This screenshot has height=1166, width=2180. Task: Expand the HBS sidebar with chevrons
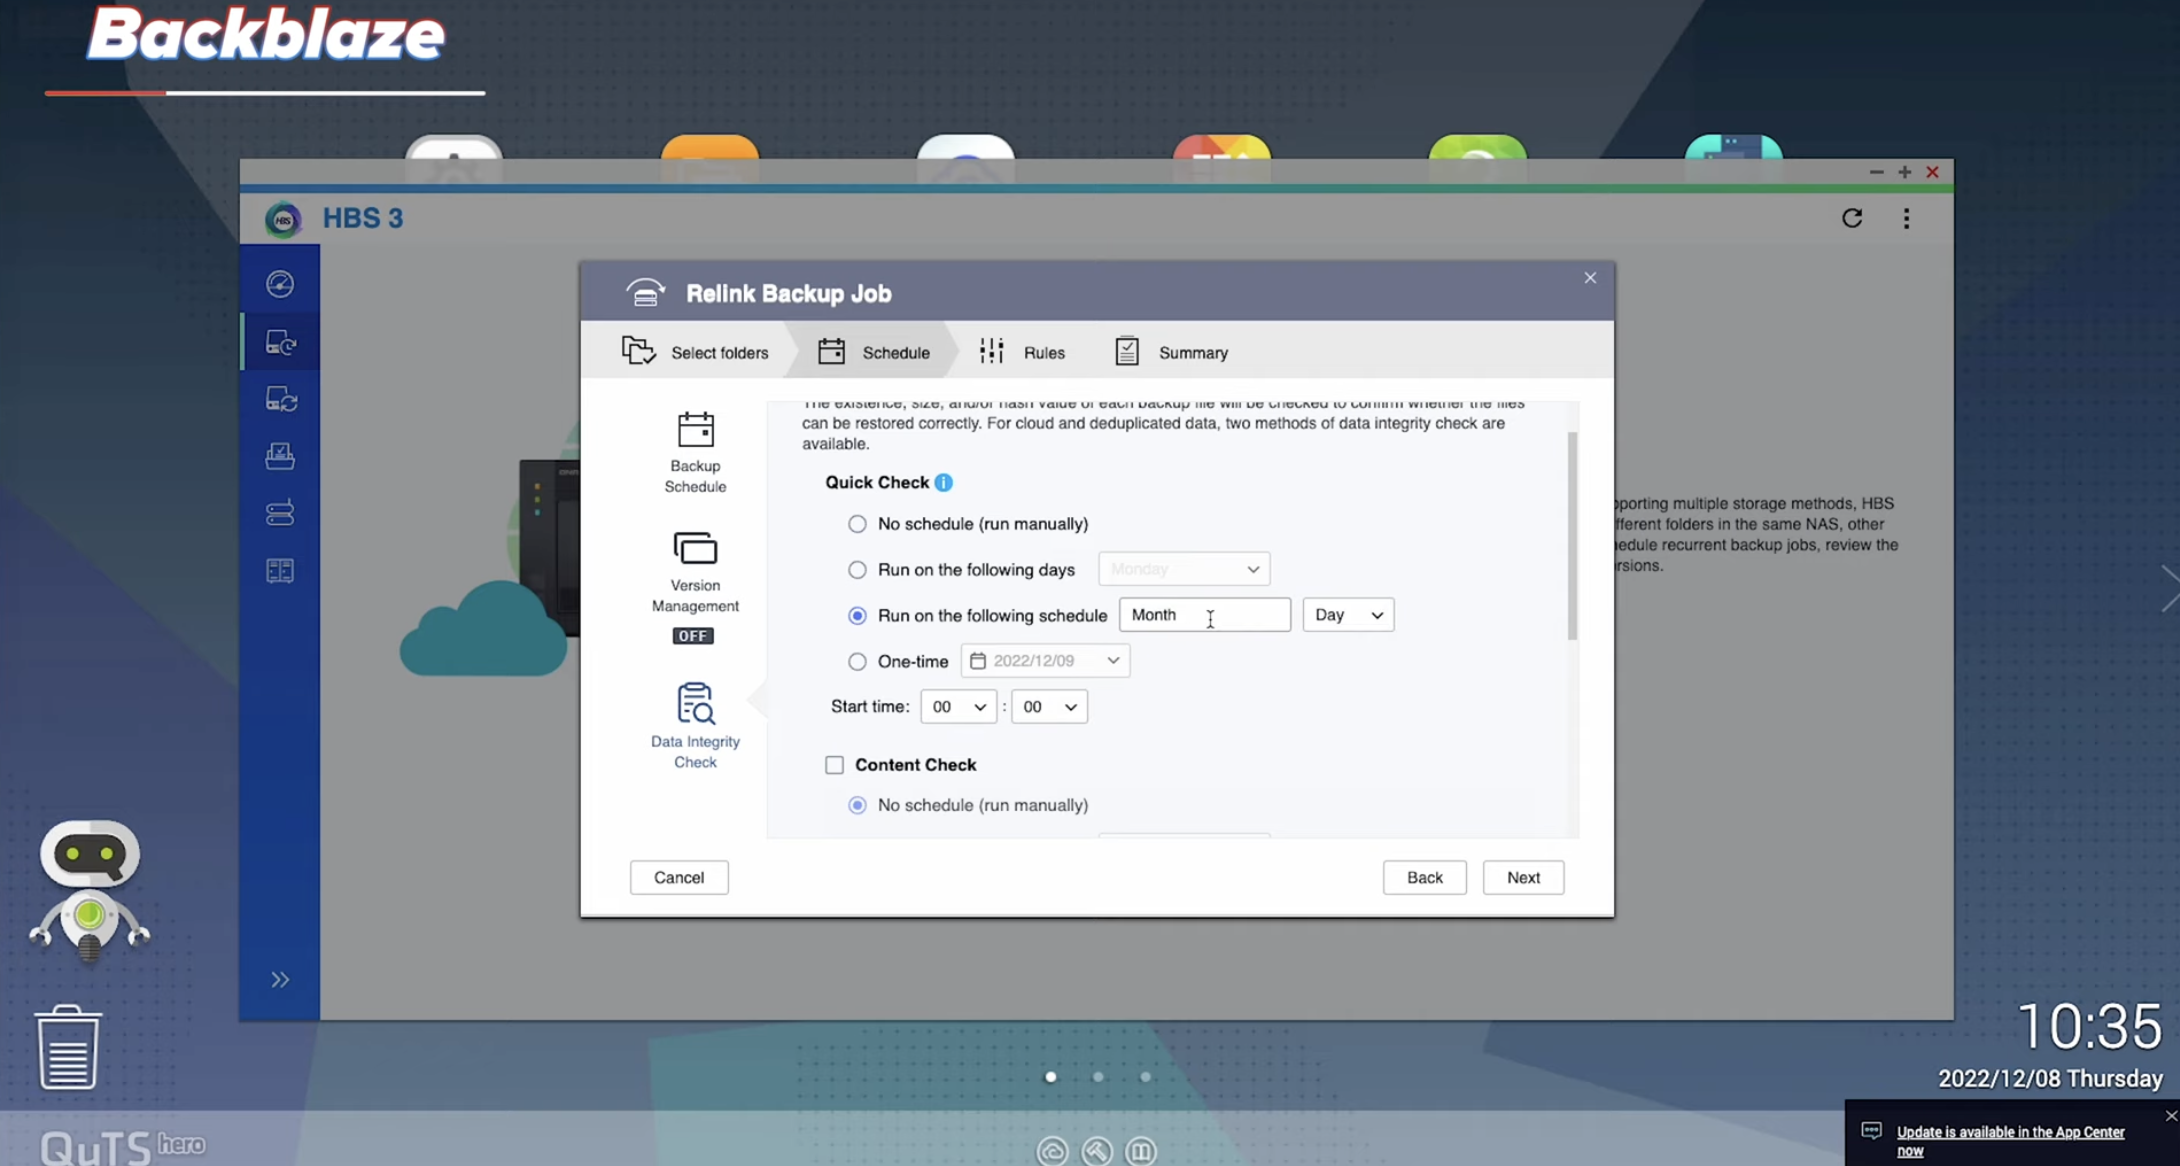pyautogui.click(x=280, y=980)
